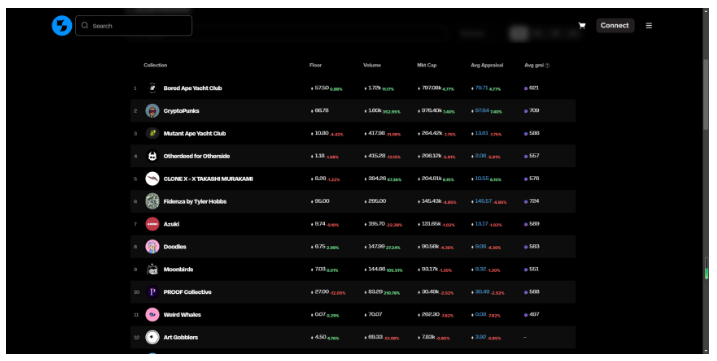Click the vertical page scrollbar
This screenshot has height=361, width=717.
coord(706,181)
